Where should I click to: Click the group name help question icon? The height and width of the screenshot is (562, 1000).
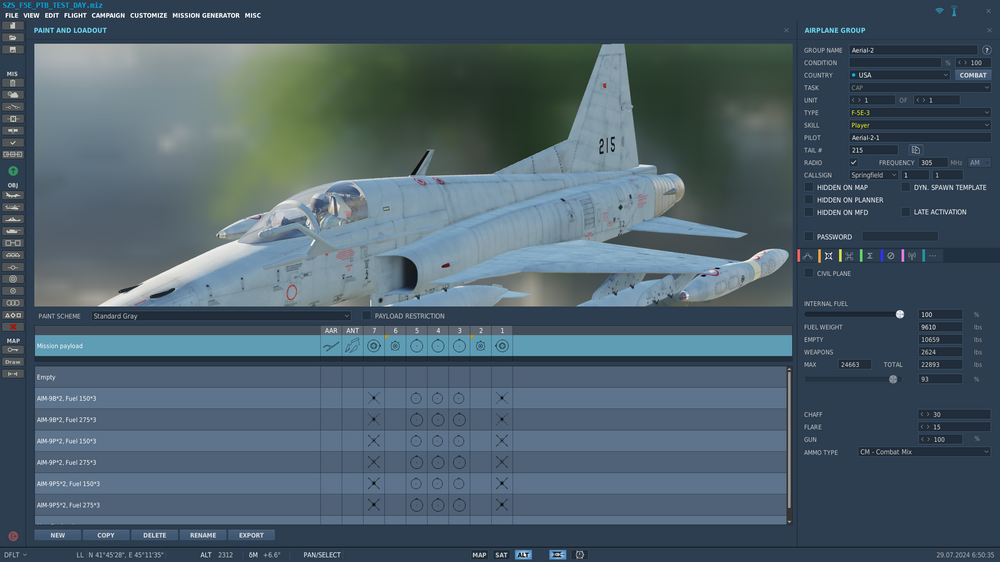click(987, 50)
